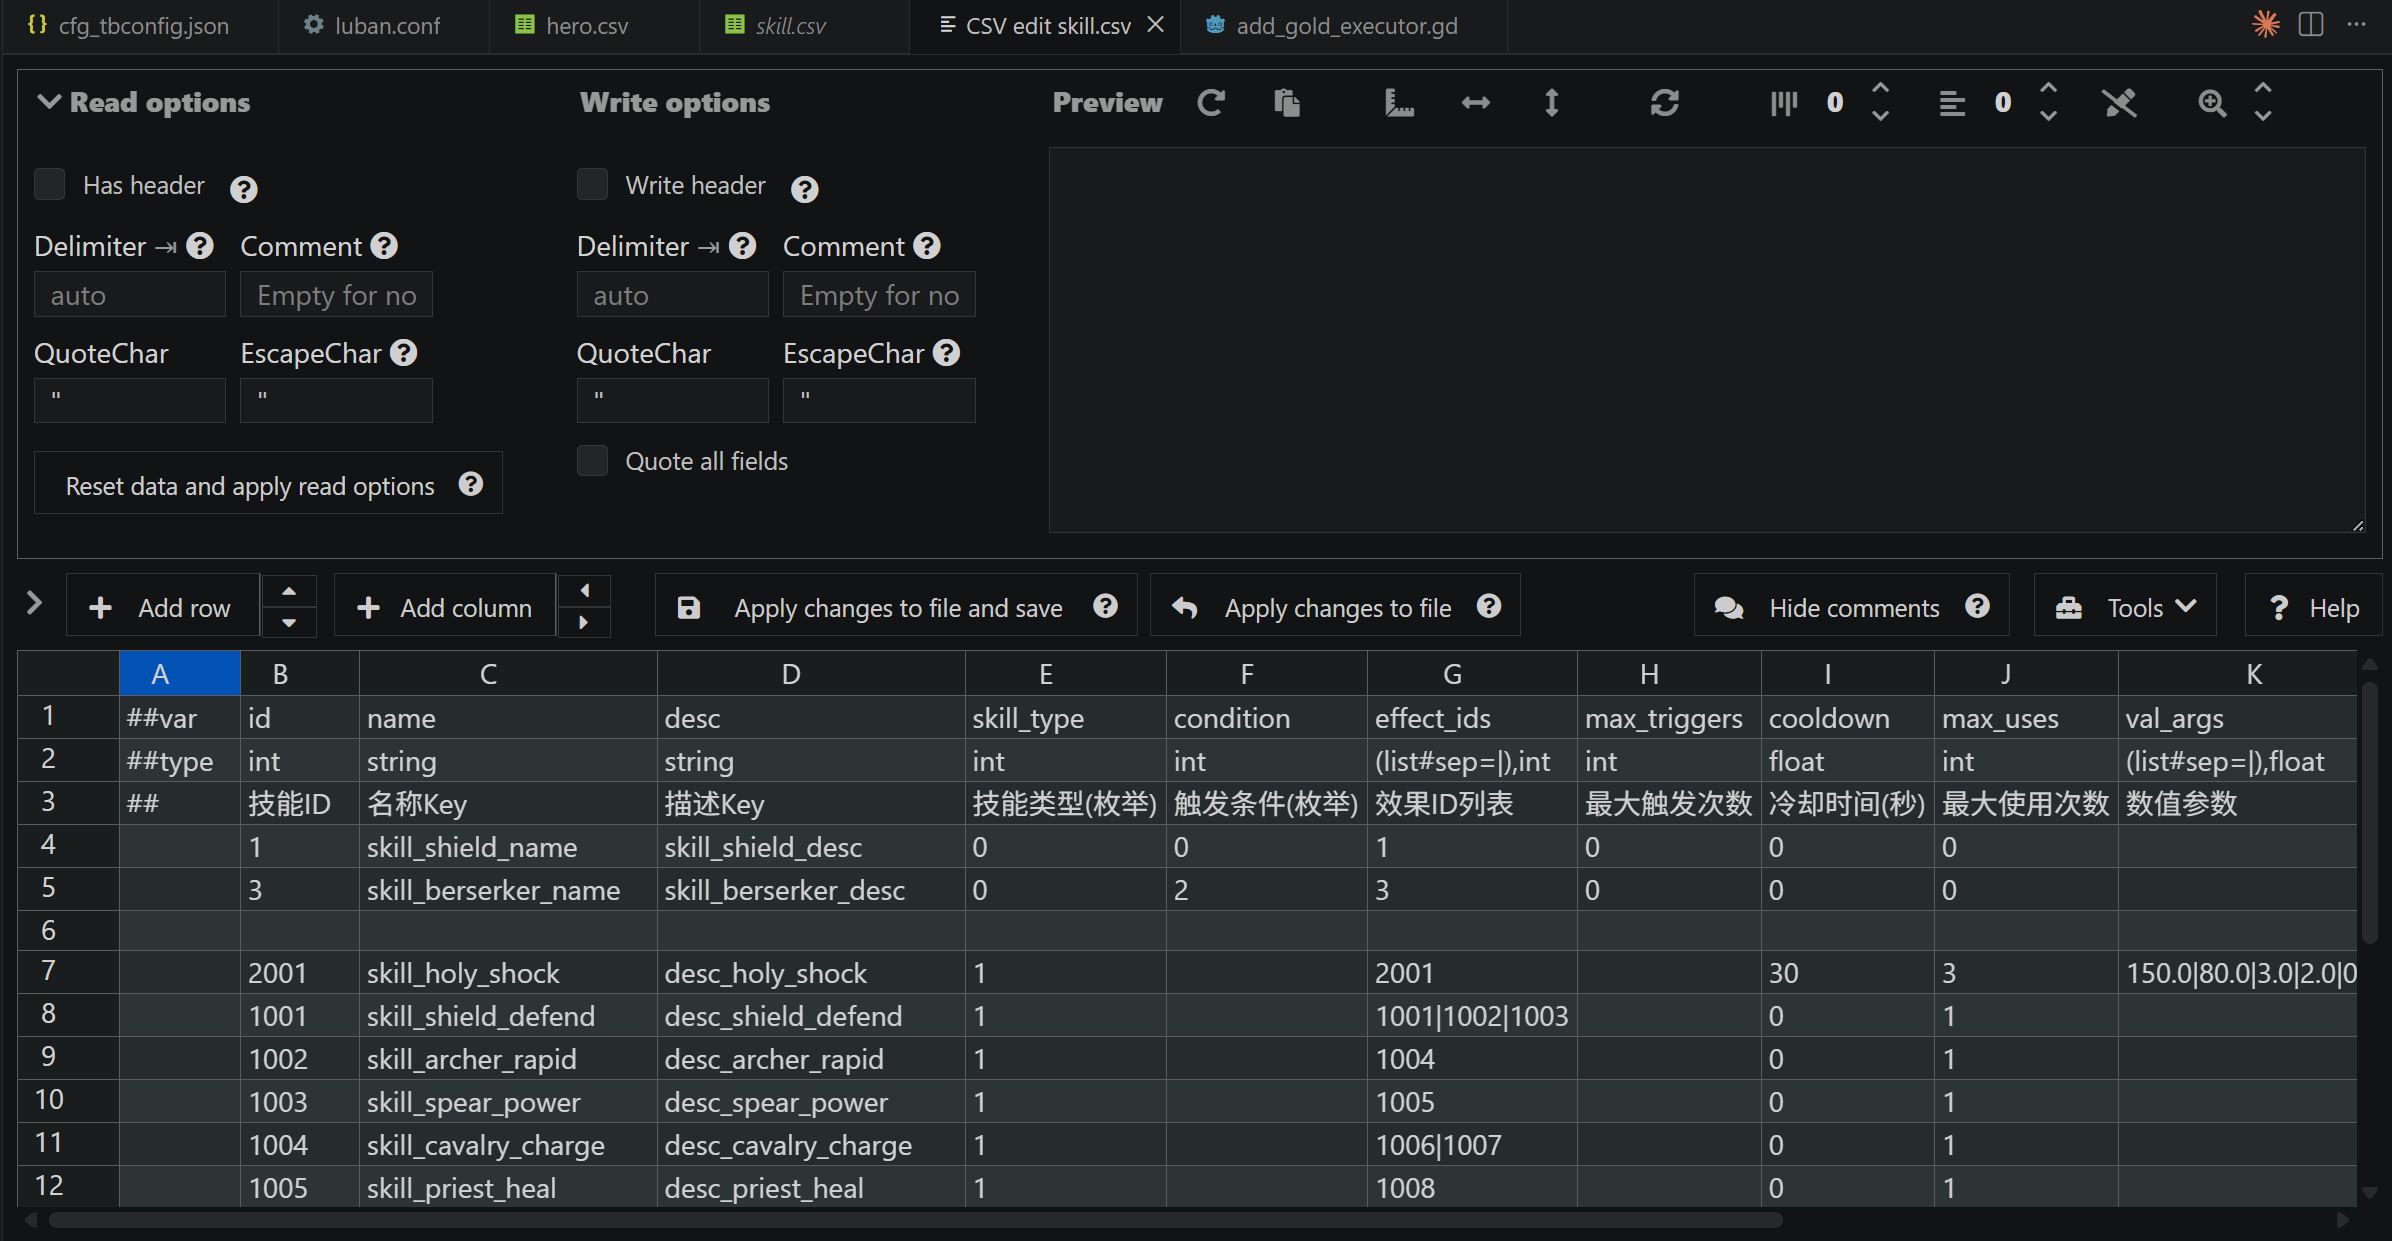Enable the Write header checkbox
The image size is (2392, 1241).
tap(592, 184)
